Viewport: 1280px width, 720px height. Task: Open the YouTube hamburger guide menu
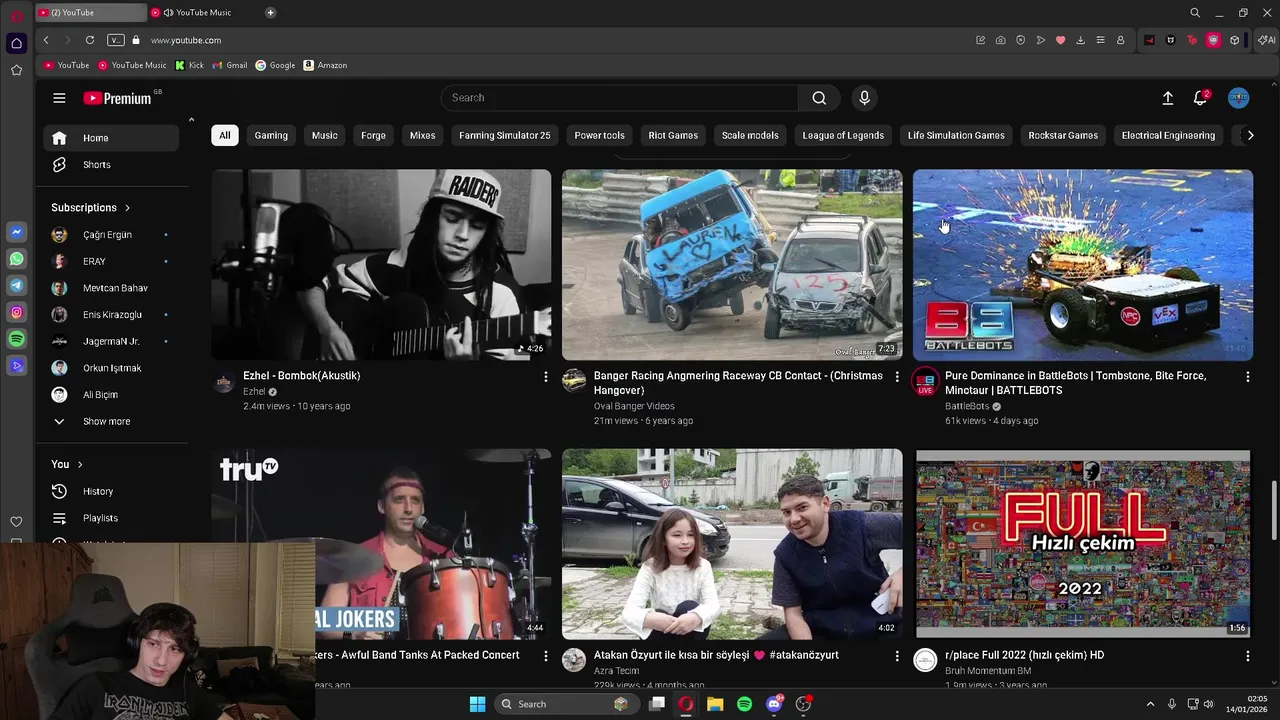[x=59, y=98]
